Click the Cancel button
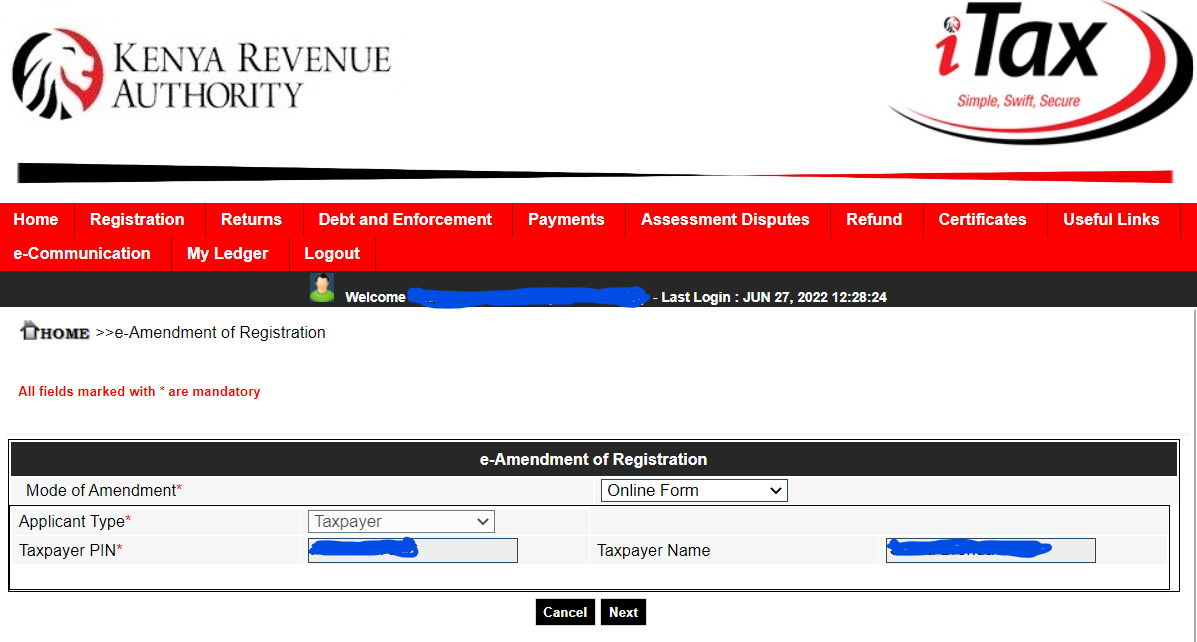Viewport: 1197px width, 642px height. click(x=565, y=611)
